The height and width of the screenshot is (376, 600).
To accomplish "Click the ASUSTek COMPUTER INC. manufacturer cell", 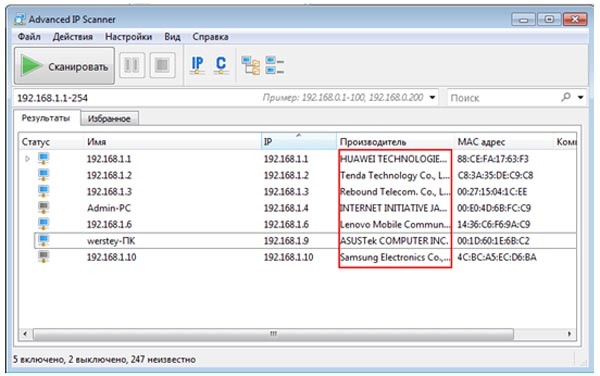I will pos(394,241).
